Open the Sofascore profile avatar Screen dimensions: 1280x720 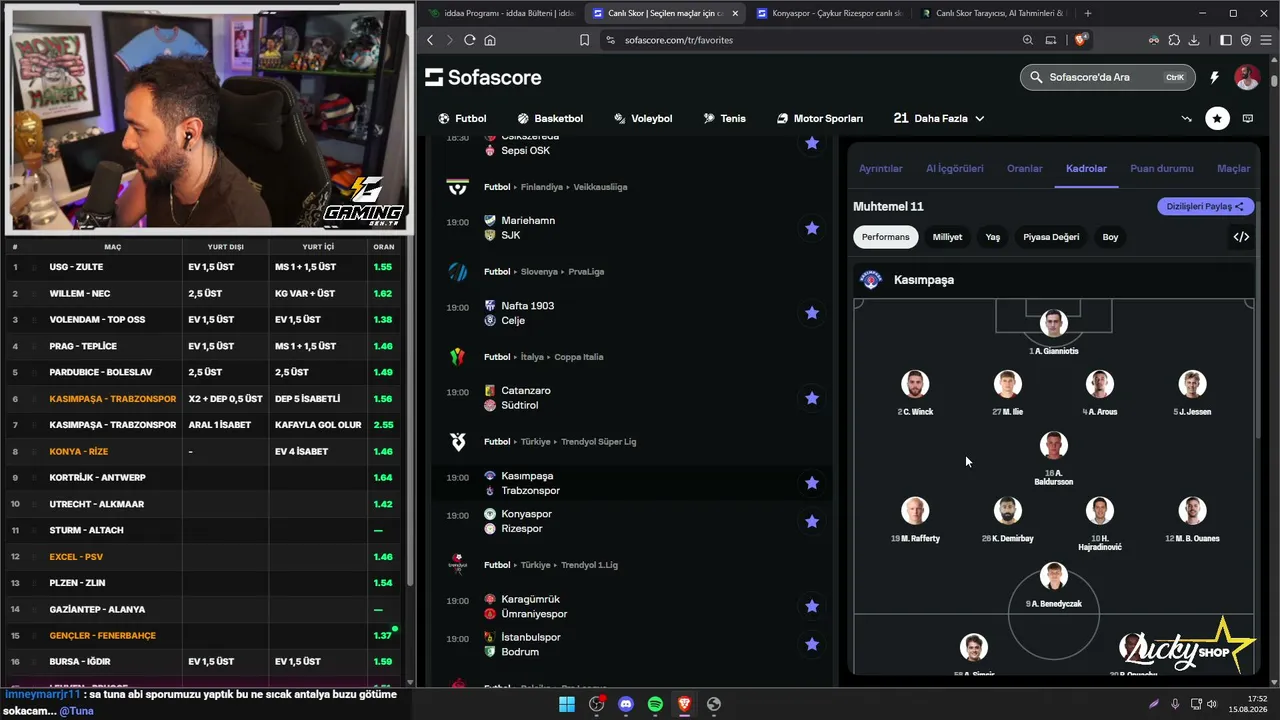click(1246, 77)
